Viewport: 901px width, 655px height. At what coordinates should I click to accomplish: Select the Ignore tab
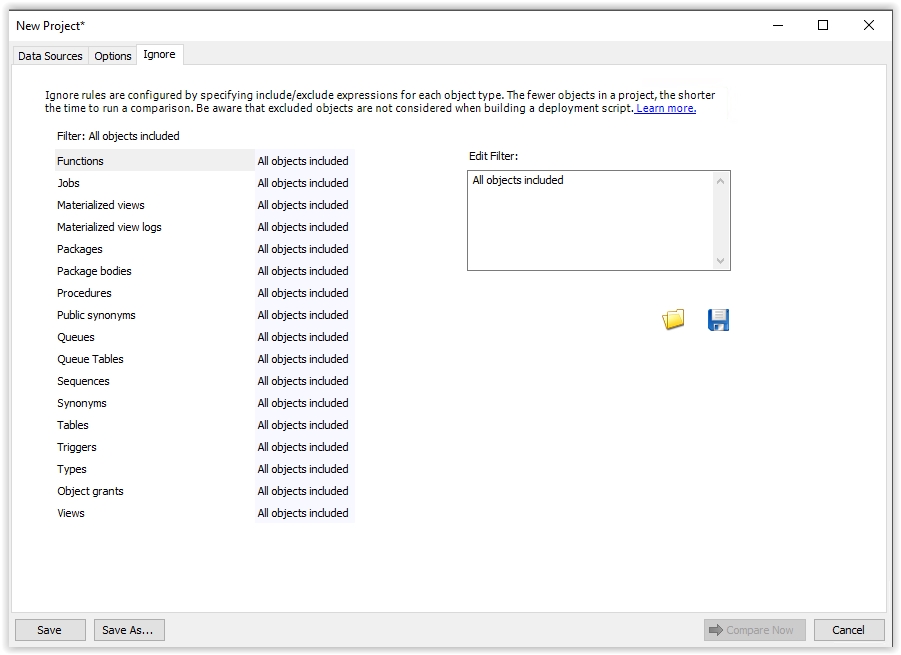click(x=159, y=55)
